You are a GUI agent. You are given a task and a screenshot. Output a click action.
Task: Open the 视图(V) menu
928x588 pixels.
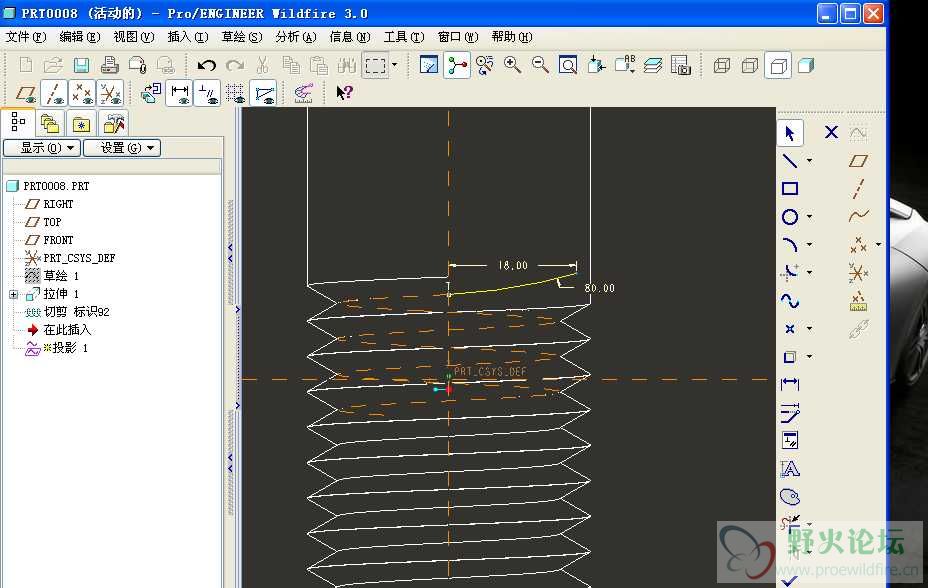click(x=134, y=37)
